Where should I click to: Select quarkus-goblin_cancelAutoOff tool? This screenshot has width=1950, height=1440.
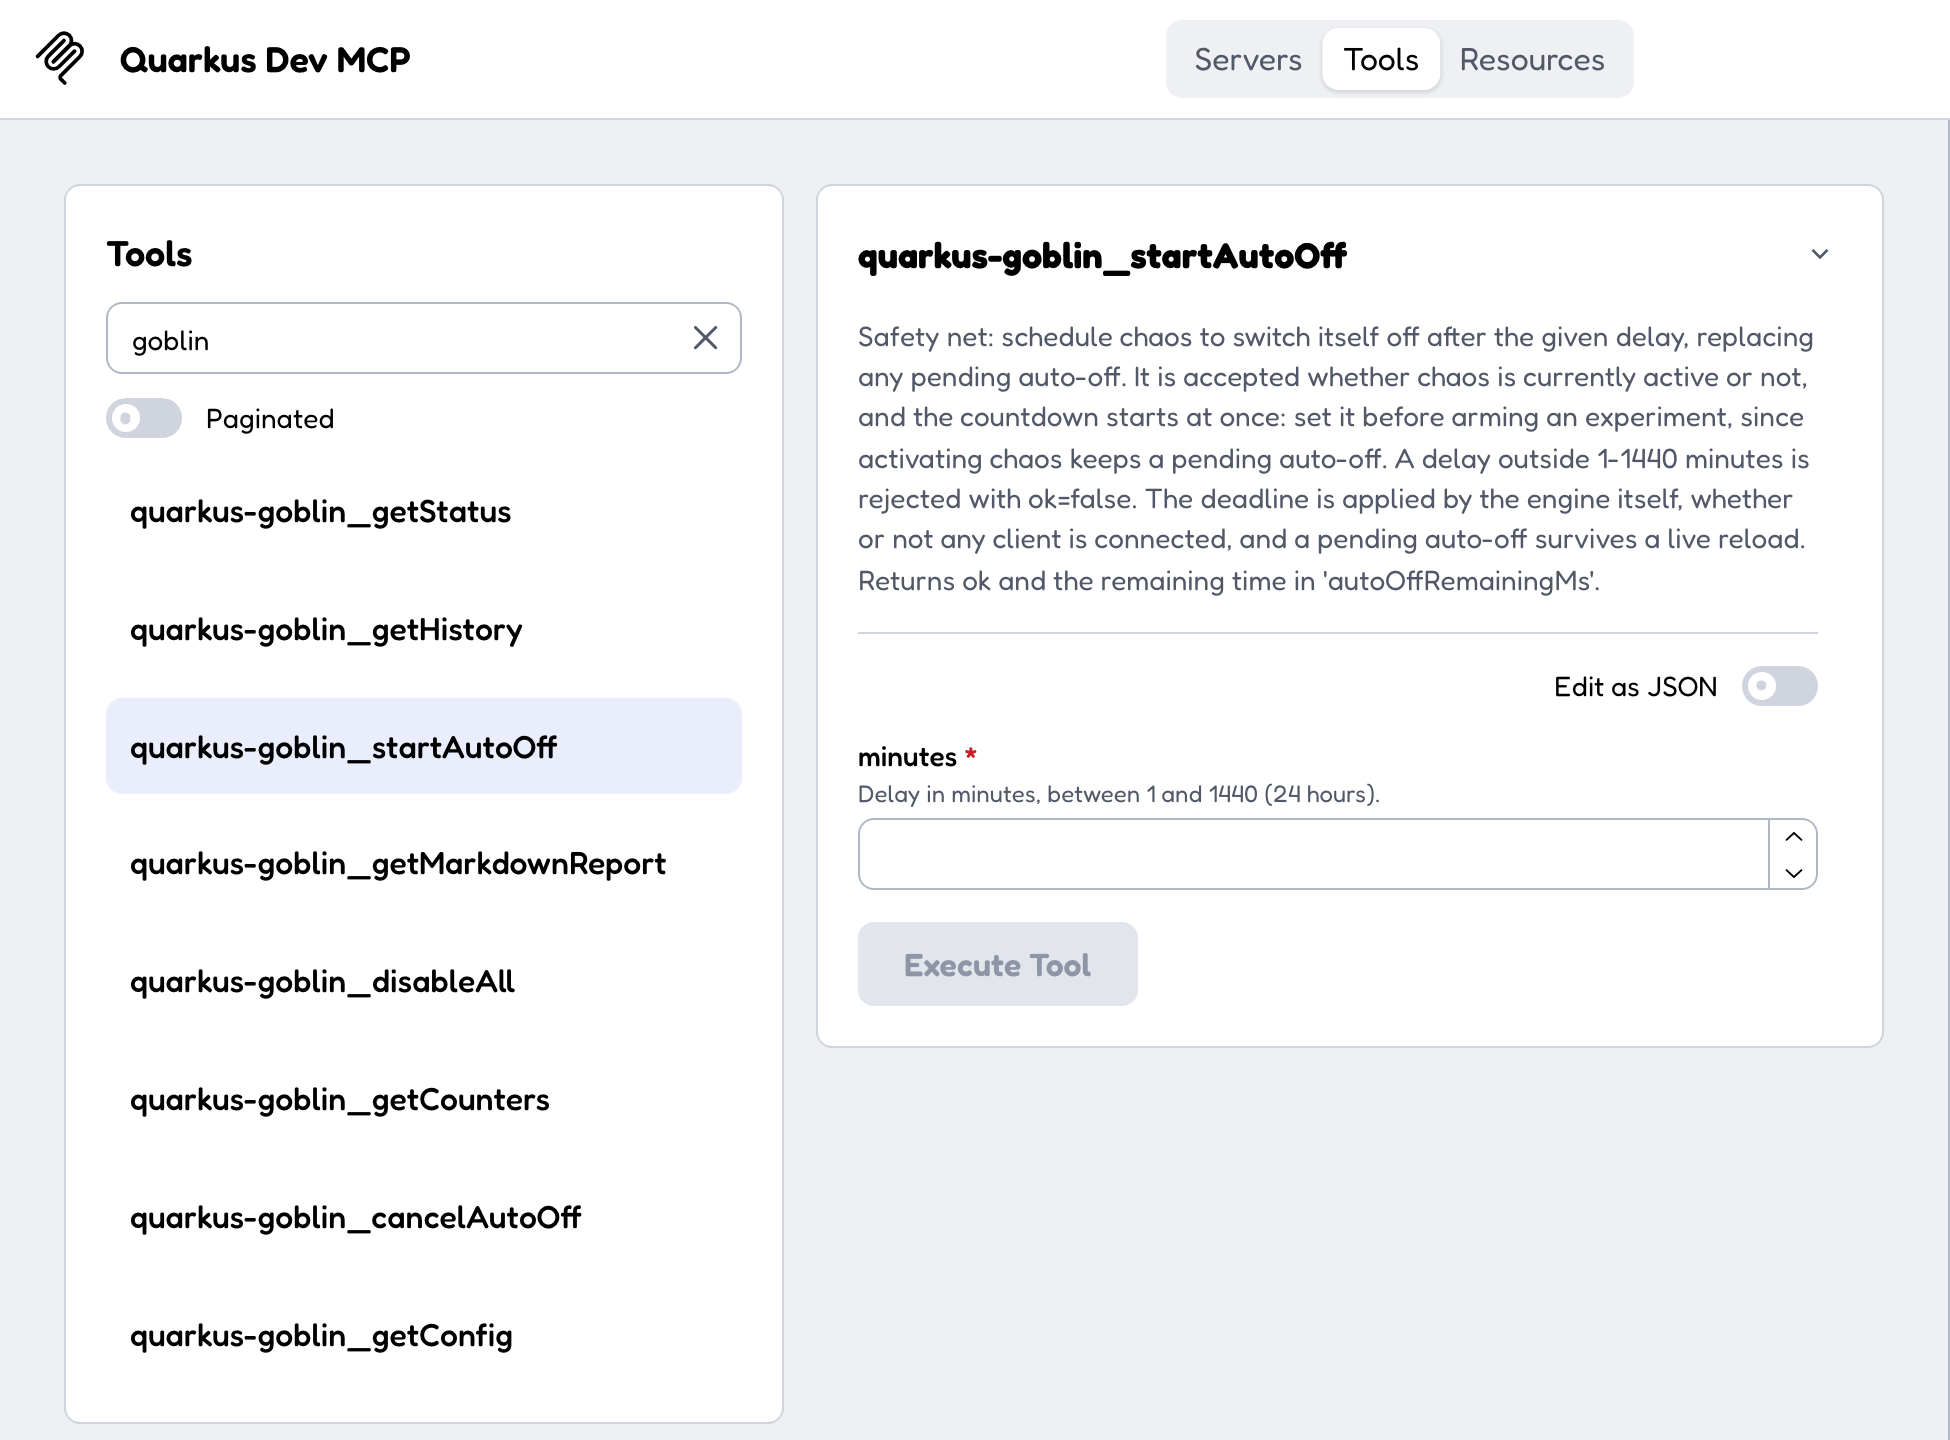(x=423, y=1218)
